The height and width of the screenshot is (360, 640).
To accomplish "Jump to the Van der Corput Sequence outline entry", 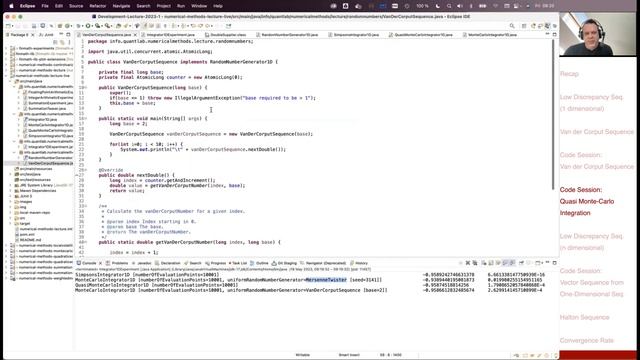I will coord(597,132).
